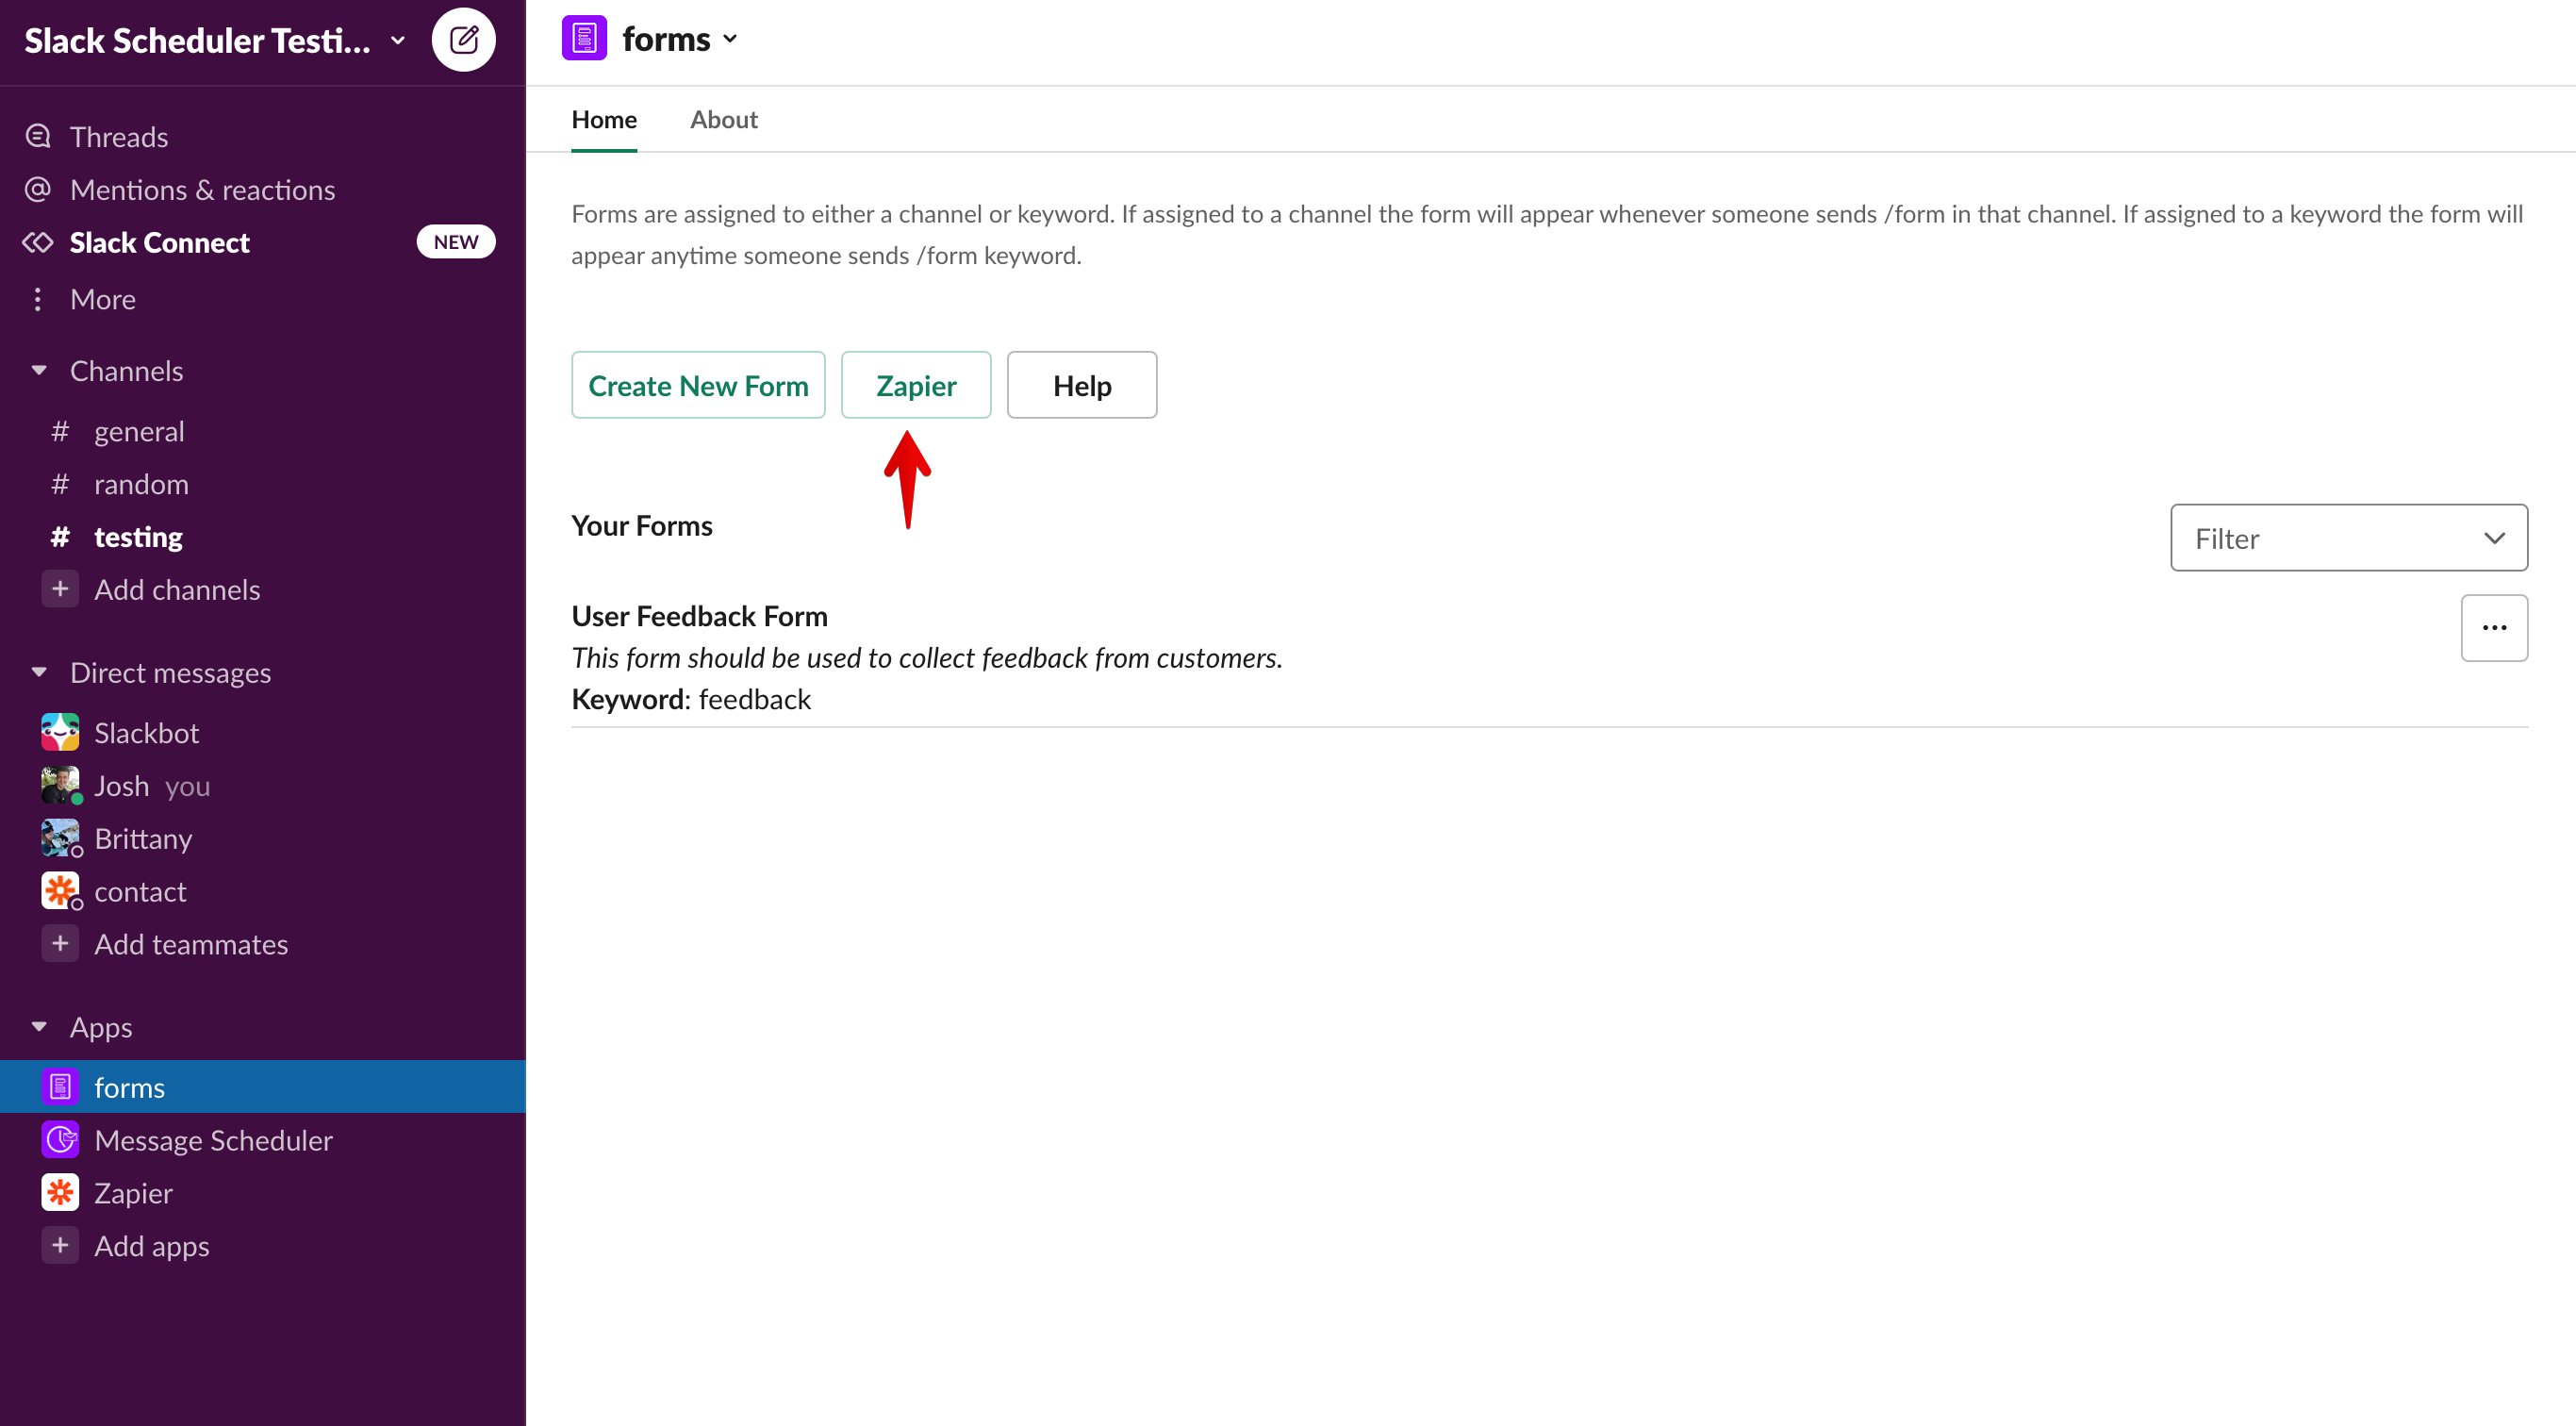Click the Create New Form button
Screen dimensions: 2576x1426
point(698,384)
